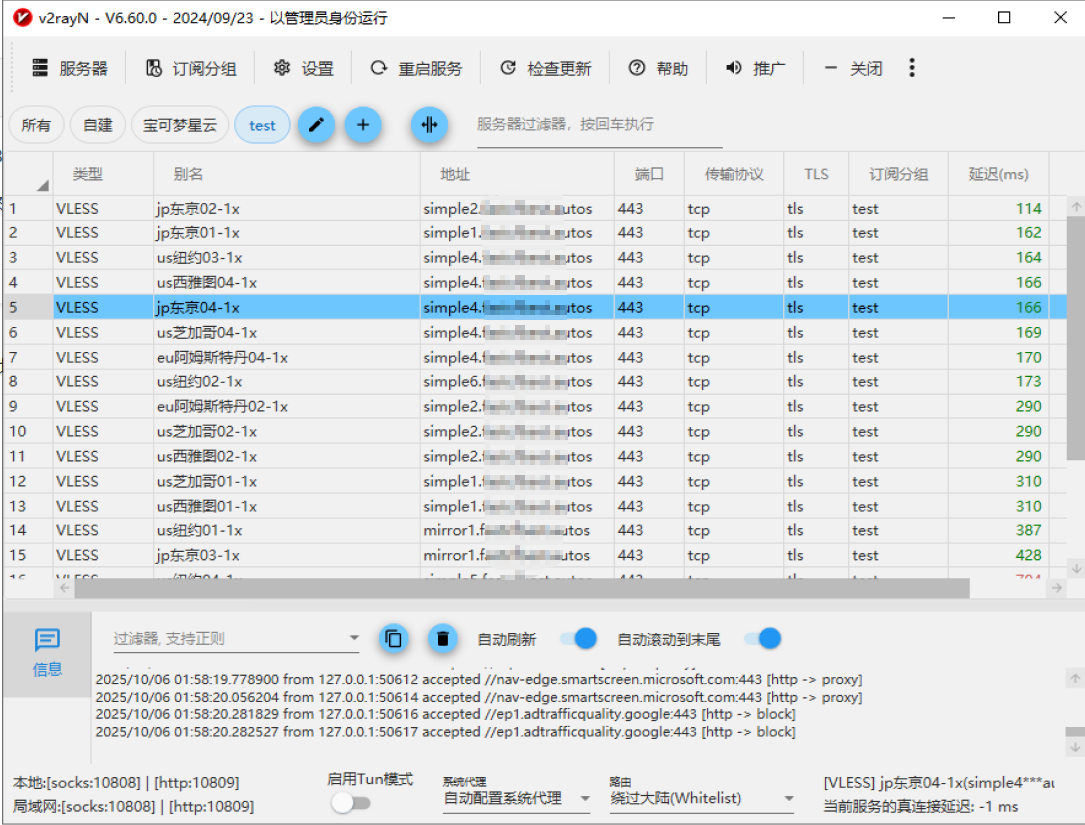Image resolution: width=1085 pixels, height=825 pixels.
Task: Disable the 自动刷新 switch
Action: coord(578,638)
